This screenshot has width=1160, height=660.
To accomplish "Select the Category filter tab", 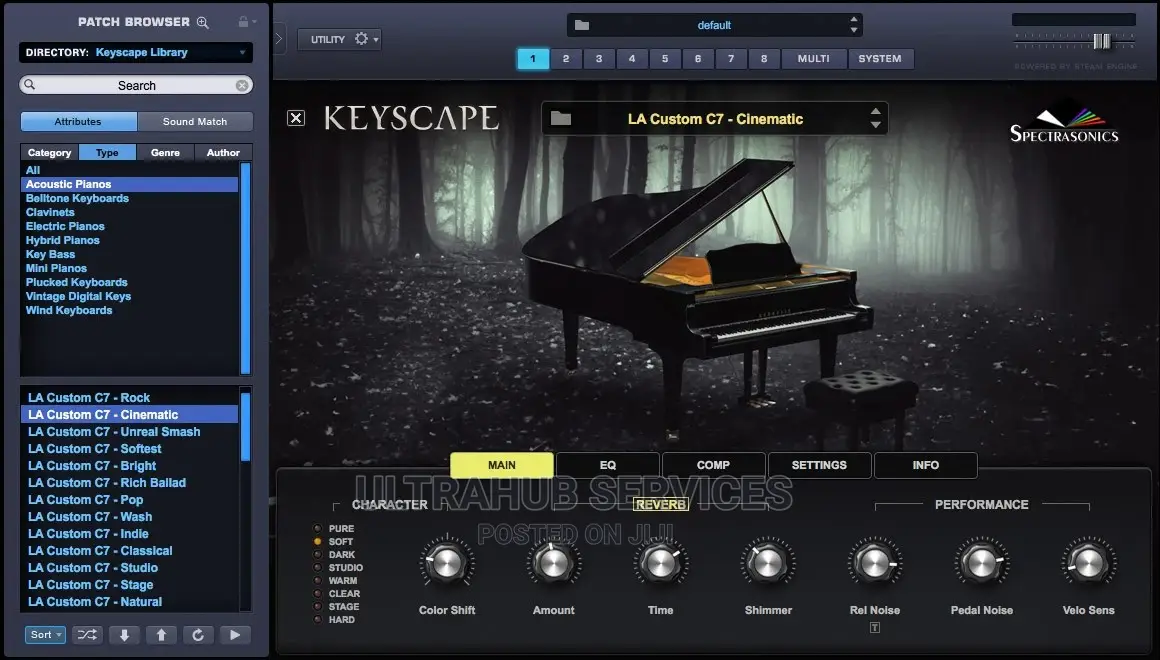I will (x=50, y=152).
